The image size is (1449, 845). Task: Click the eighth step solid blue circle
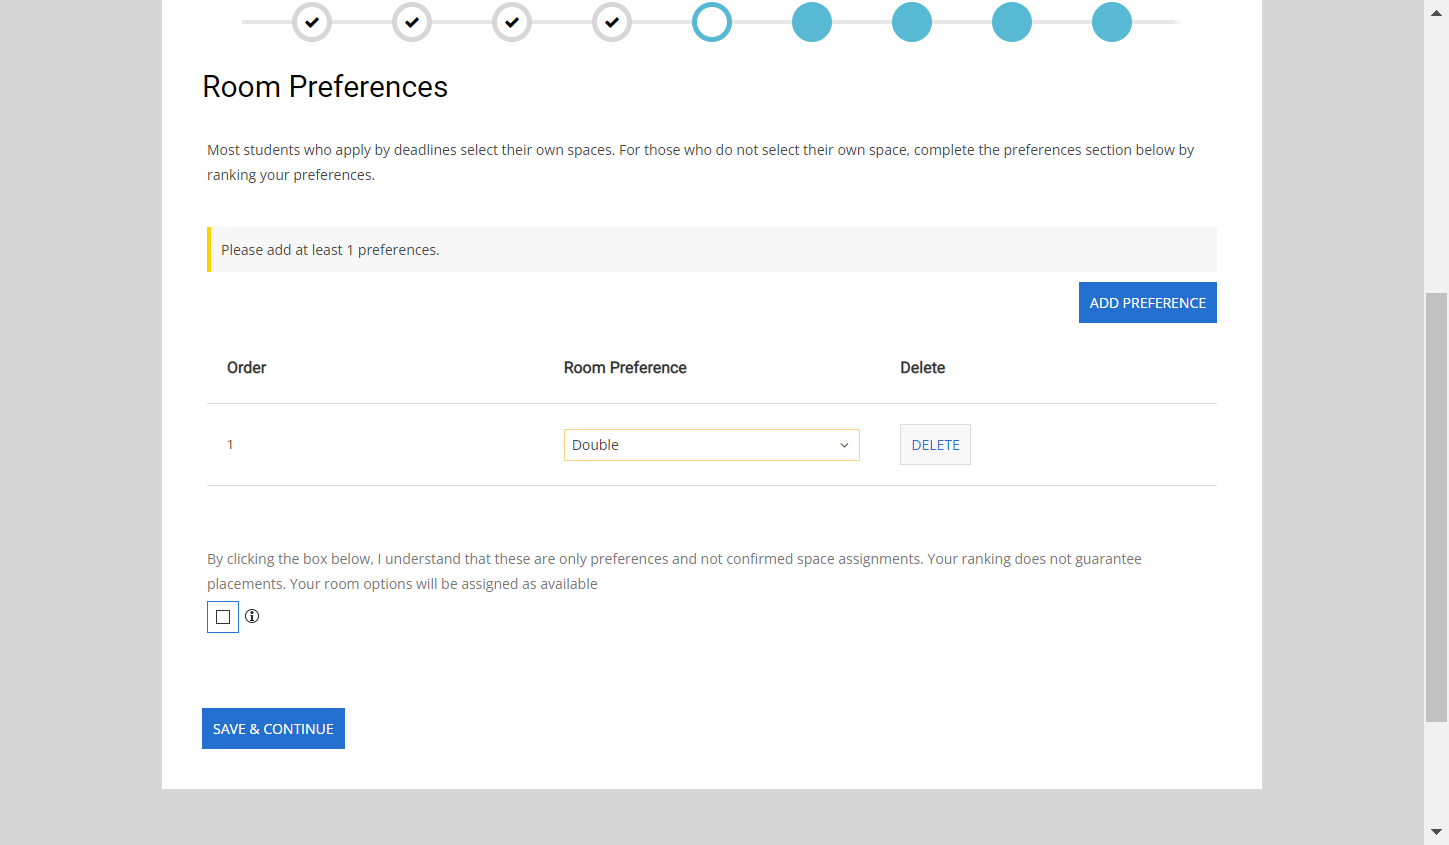(x=1012, y=21)
